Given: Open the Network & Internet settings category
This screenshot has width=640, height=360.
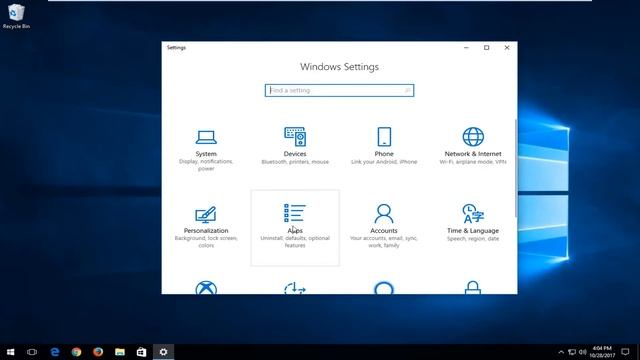Looking at the screenshot, I should tap(473, 146).
